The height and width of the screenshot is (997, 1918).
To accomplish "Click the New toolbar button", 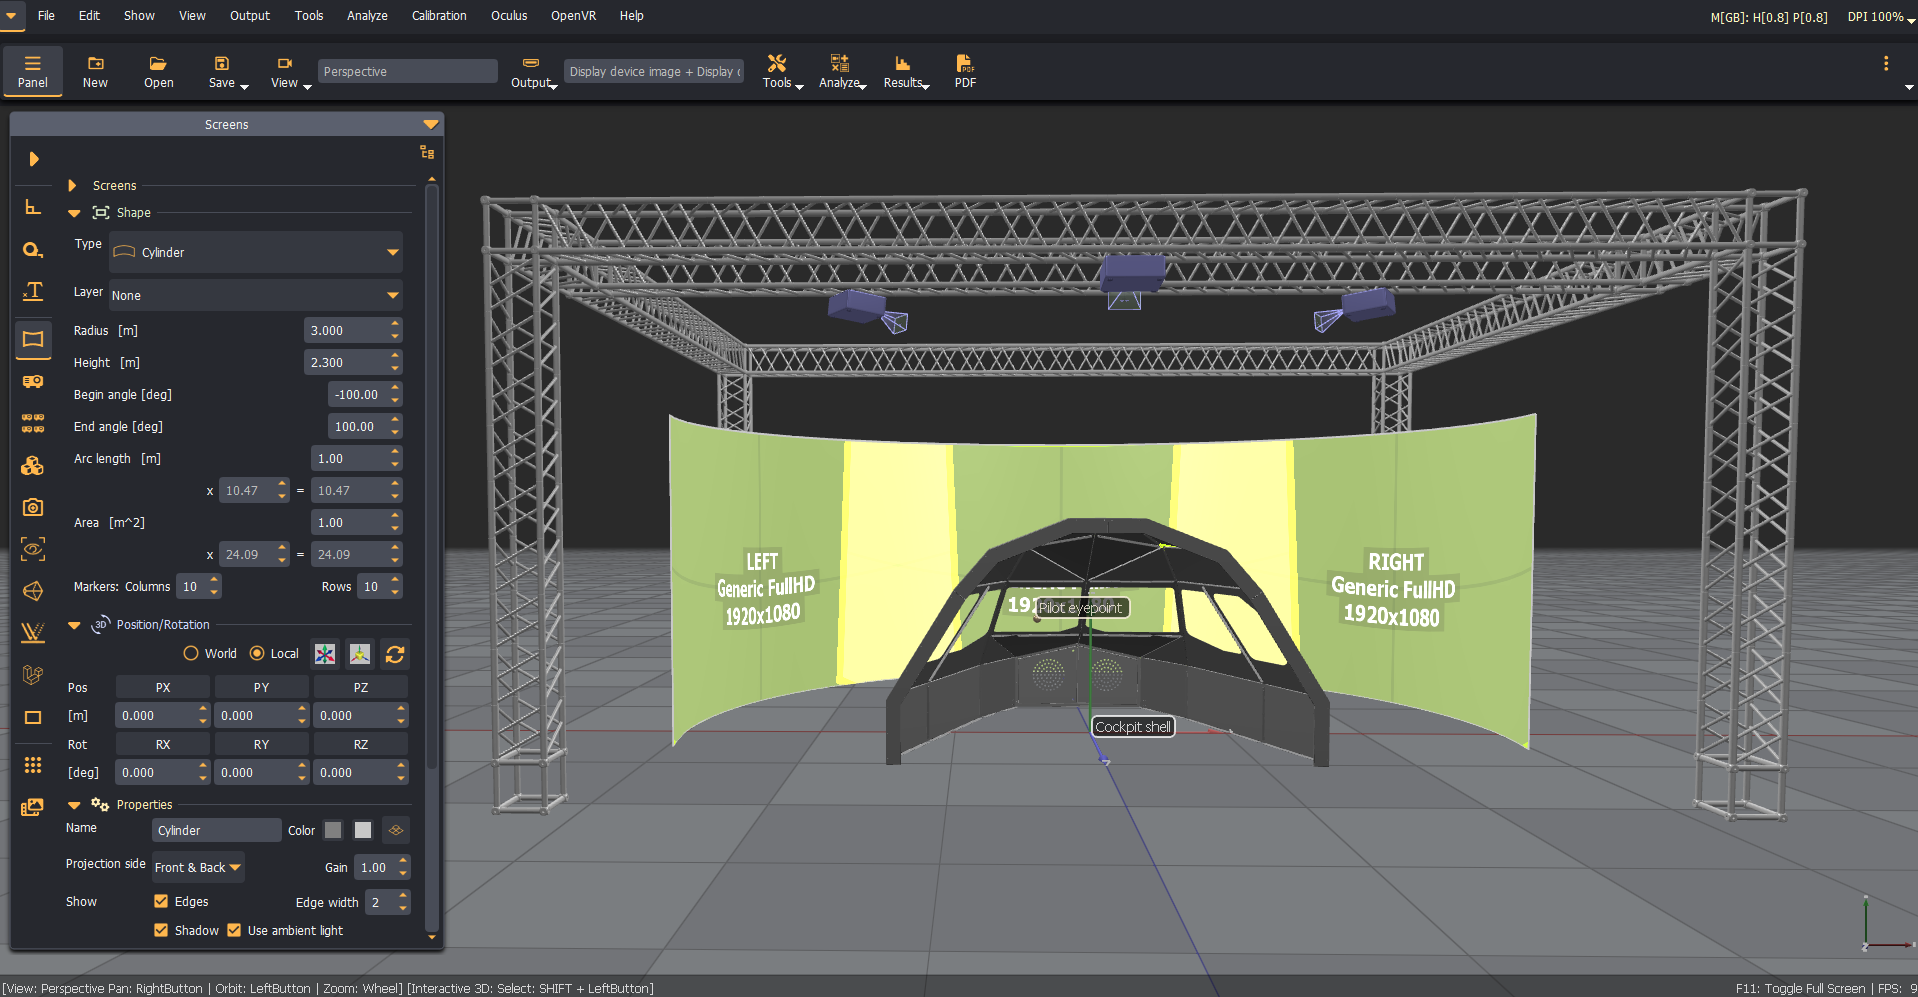I will click(95, 71).
